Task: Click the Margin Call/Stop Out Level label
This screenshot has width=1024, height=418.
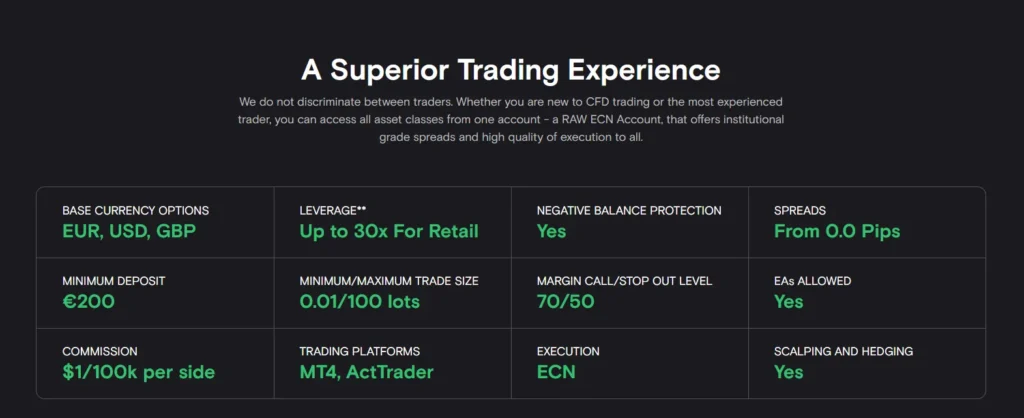Action: click(x=624, y=281)
